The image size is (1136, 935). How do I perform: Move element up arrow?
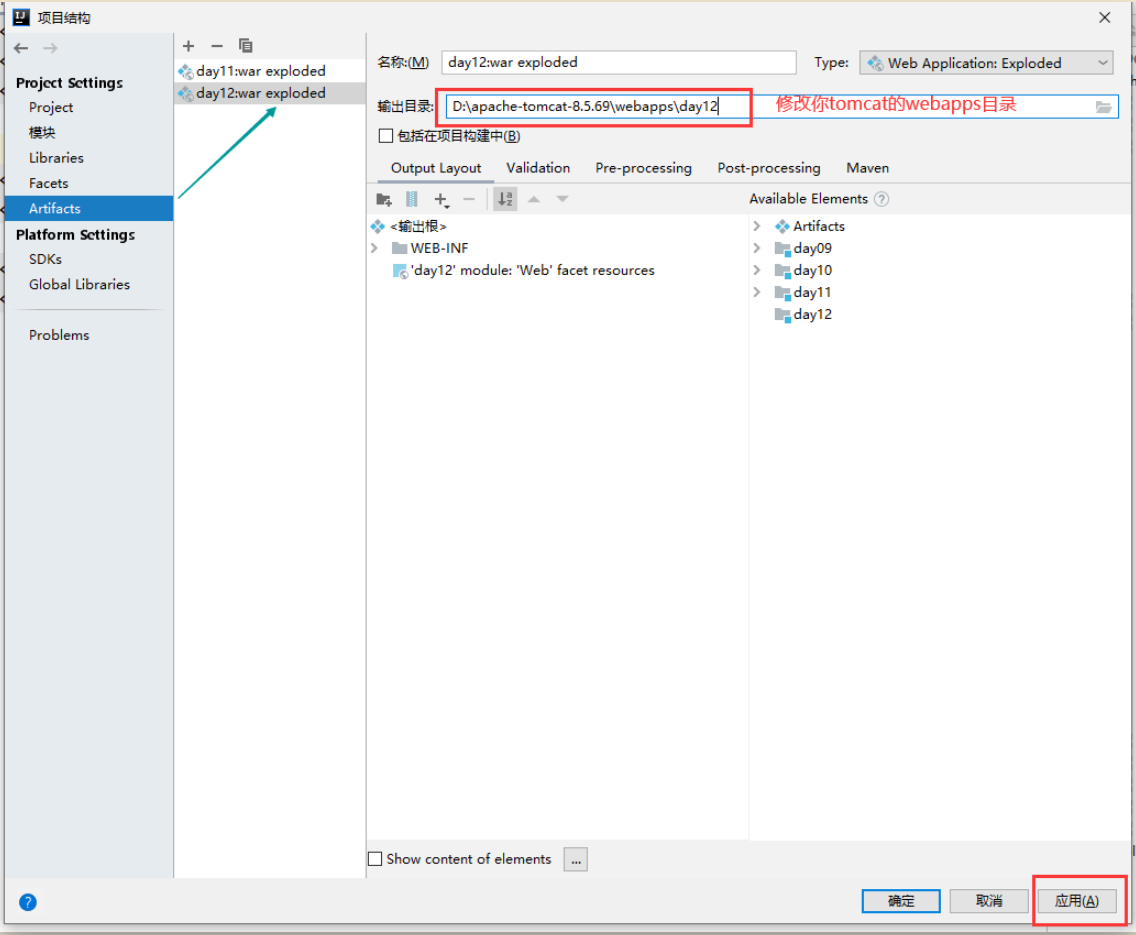pos(534,199)
